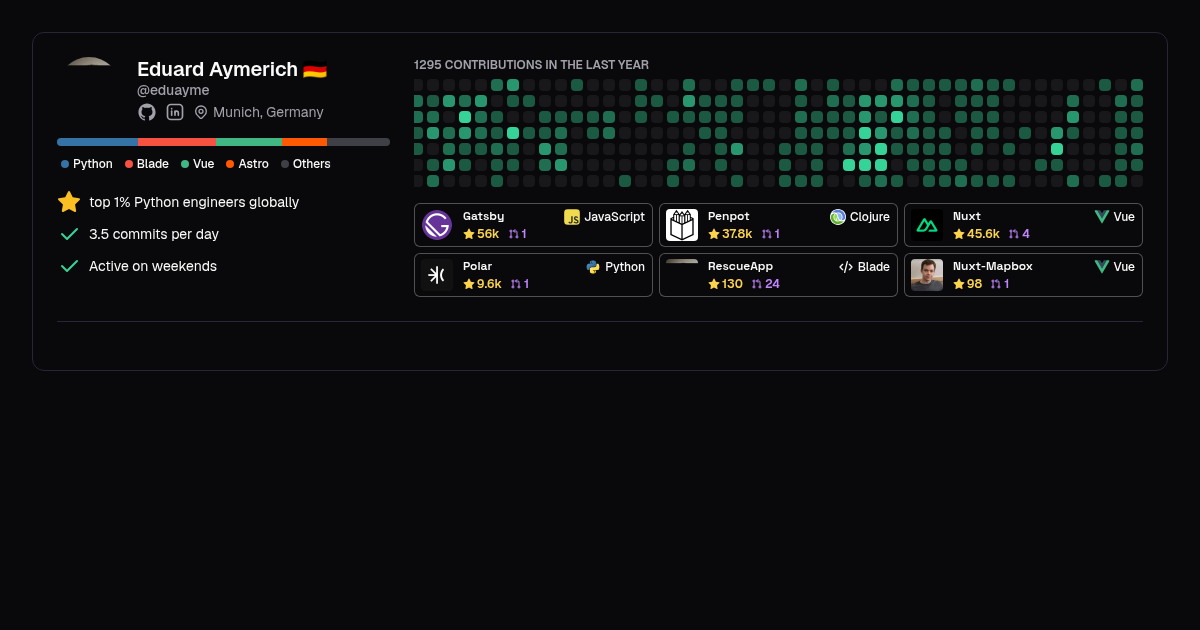
Task: Open the Nuxt-Mapbox repository title
Action: click(993, 266)
